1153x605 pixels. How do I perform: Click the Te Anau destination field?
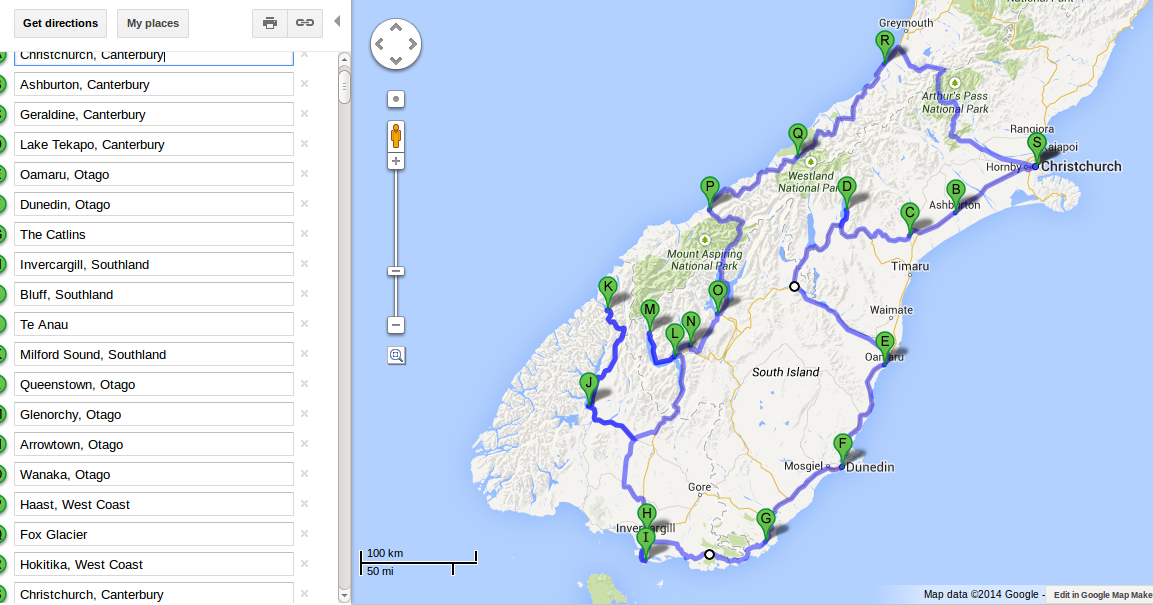(154, 324)
